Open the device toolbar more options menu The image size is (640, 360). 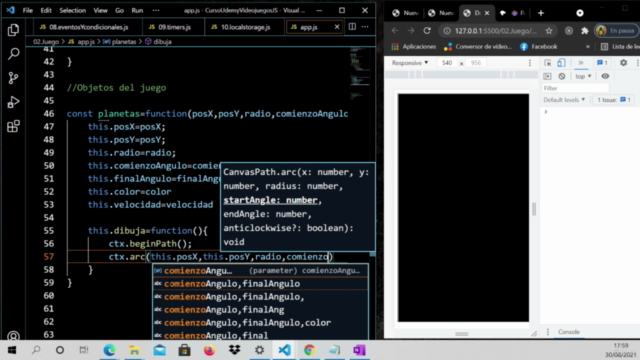pos(530,63)
